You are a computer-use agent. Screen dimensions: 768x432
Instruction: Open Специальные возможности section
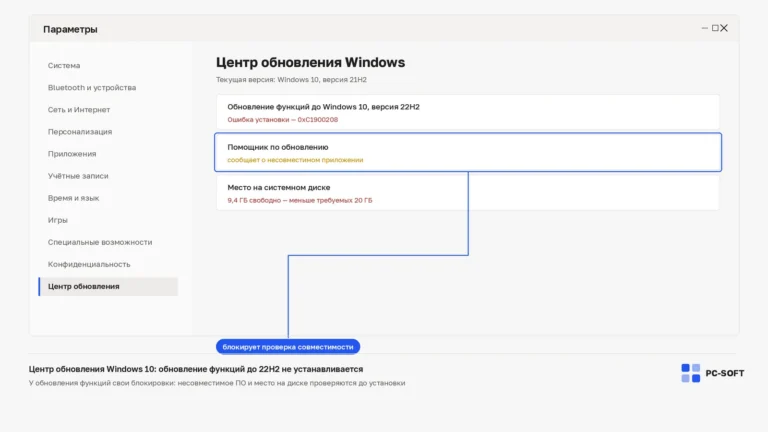click(100, 242)
